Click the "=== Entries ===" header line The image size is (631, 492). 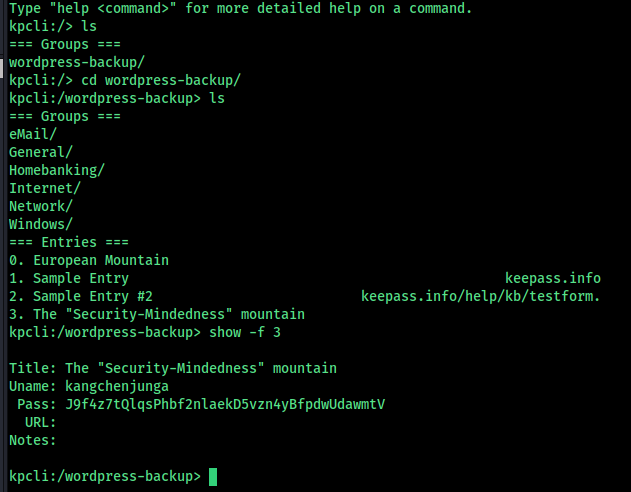click(x=69, y=242)
